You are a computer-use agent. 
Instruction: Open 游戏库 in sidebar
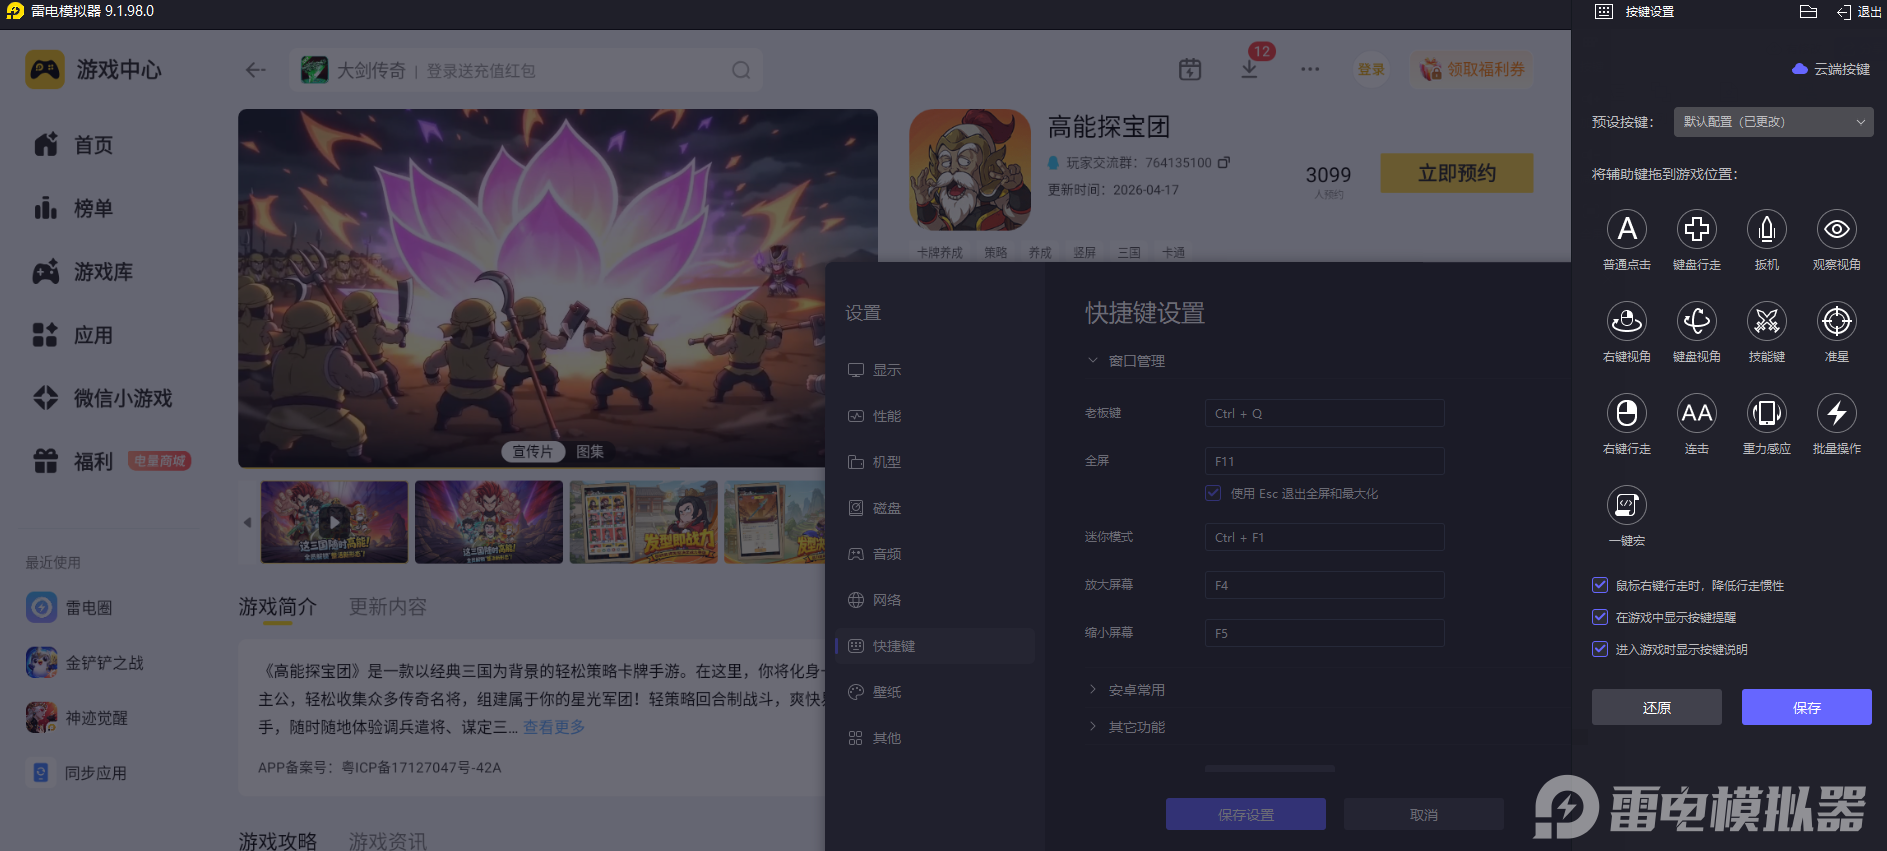(83, 271)
